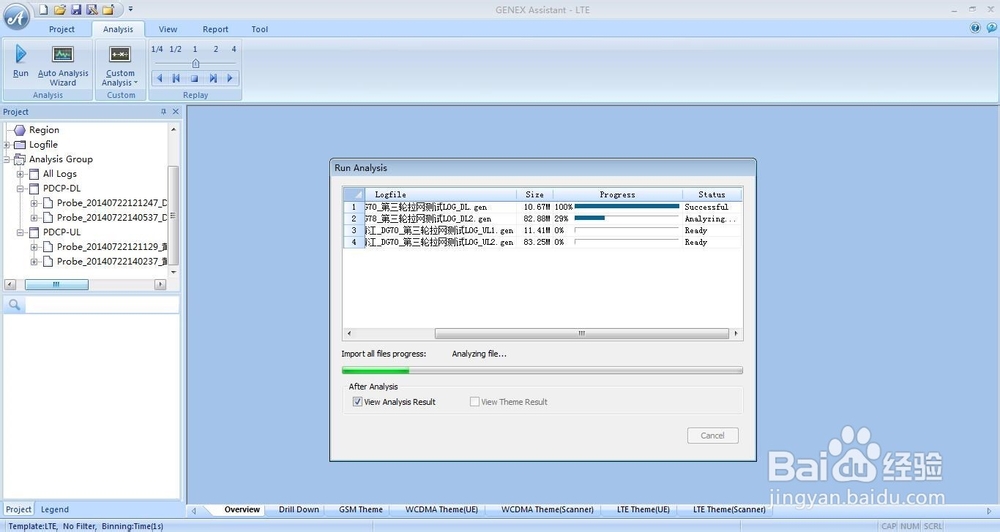Viewport: 1000px width, 532px height.
Task: Open the Custom Analysis dropdown
Action: pos(120,66)
